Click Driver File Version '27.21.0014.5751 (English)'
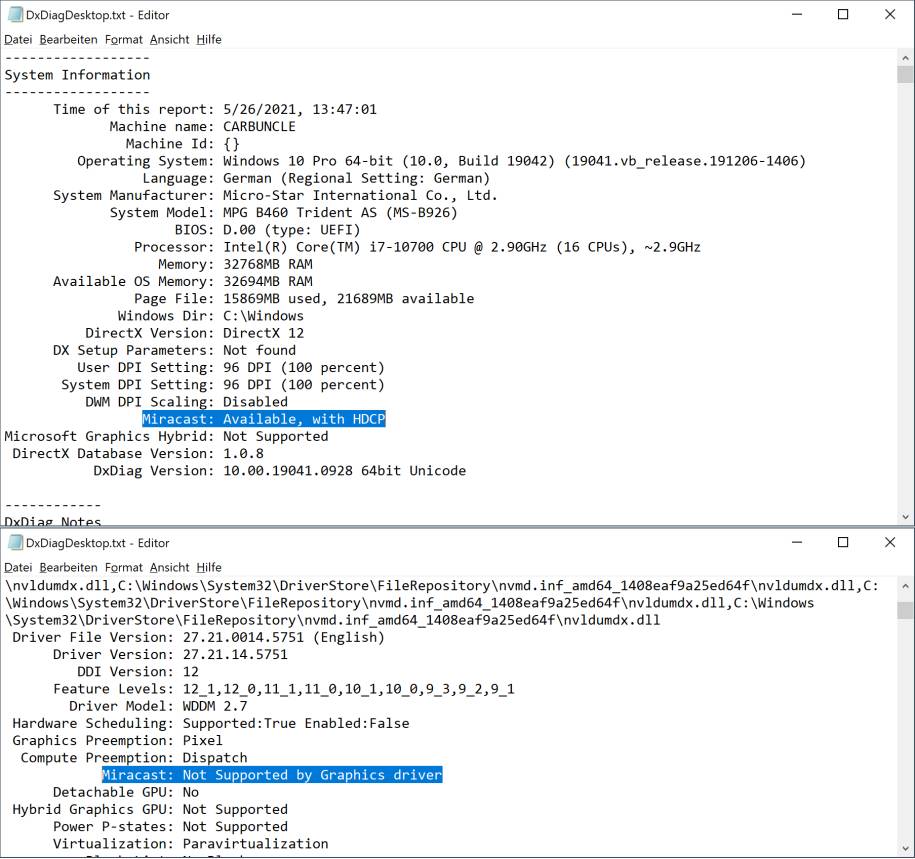This screenshot has width=915, height=859. 284,637
